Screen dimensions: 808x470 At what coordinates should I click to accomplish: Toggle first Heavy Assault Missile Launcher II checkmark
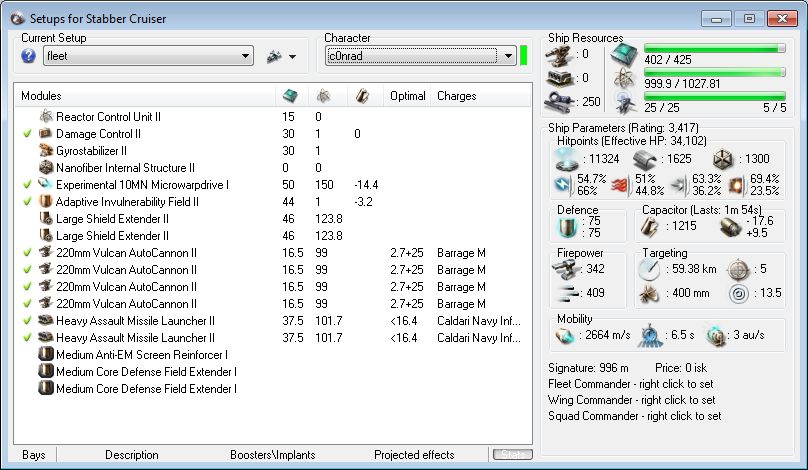28,321
